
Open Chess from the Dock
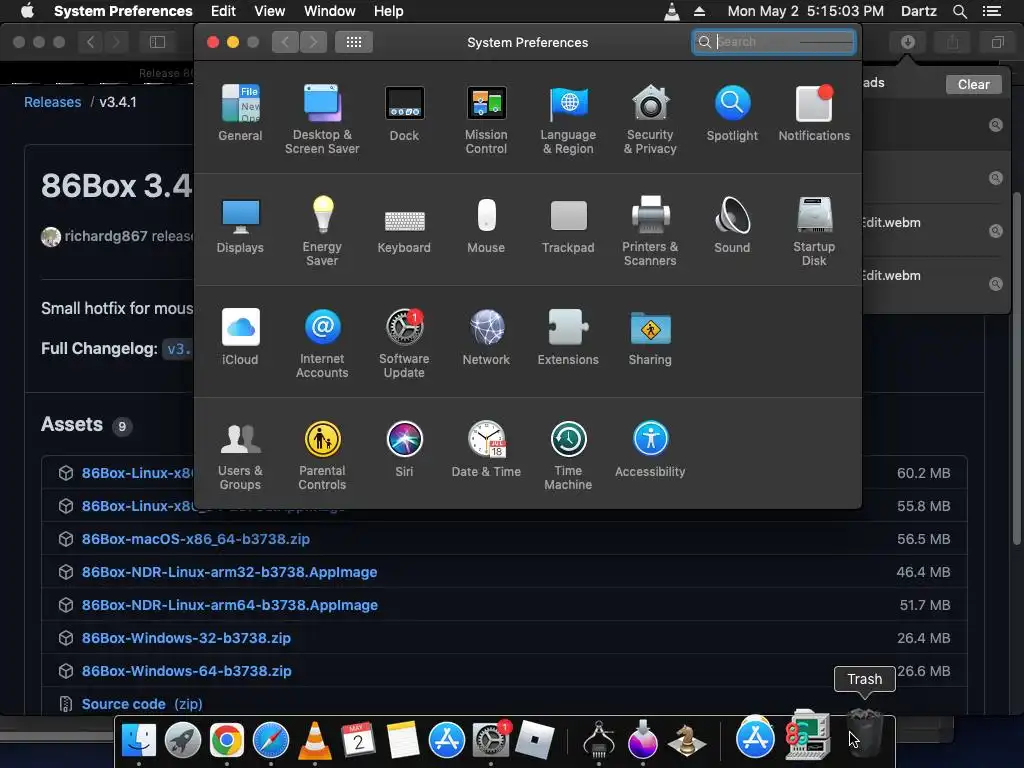[x=686, y=740]
